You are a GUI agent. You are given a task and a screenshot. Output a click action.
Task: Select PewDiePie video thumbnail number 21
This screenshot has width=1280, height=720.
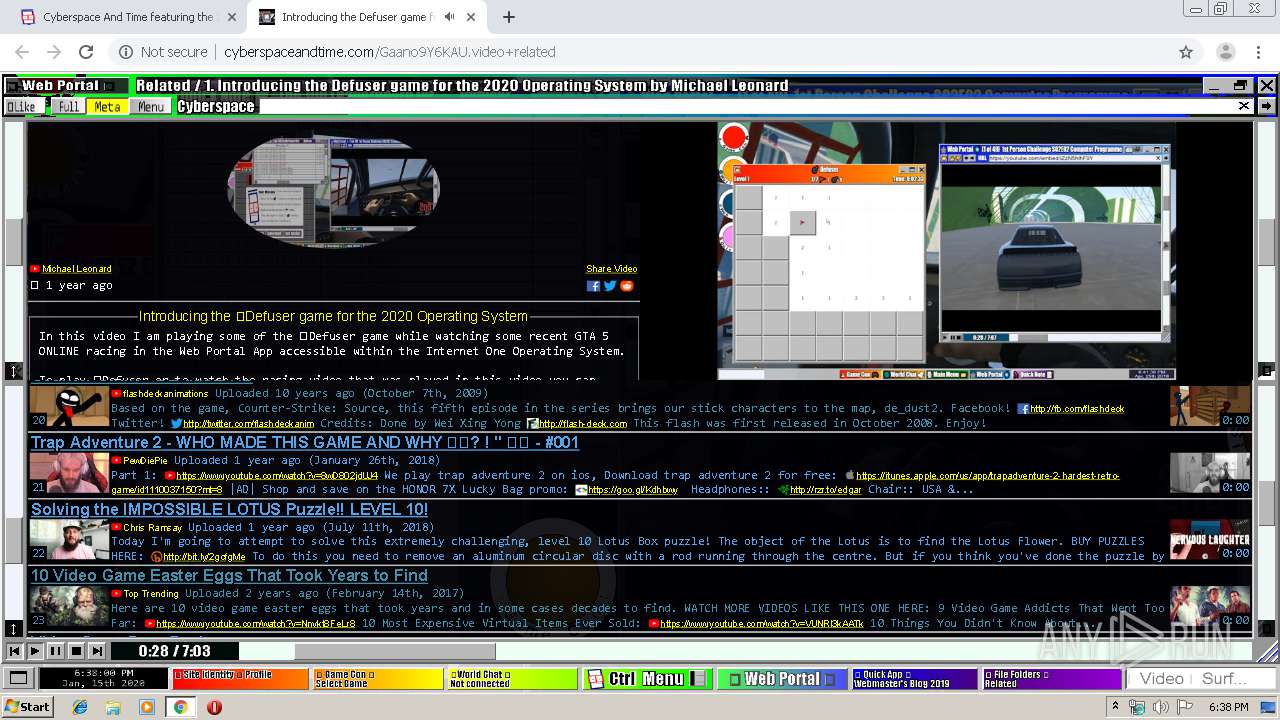click(69, 474)
